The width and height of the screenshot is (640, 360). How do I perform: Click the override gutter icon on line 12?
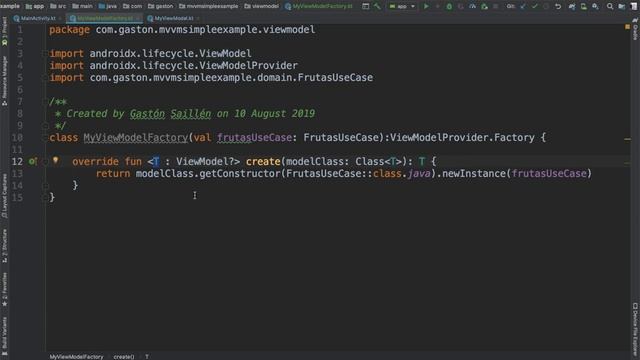click(x=32, y=162)
